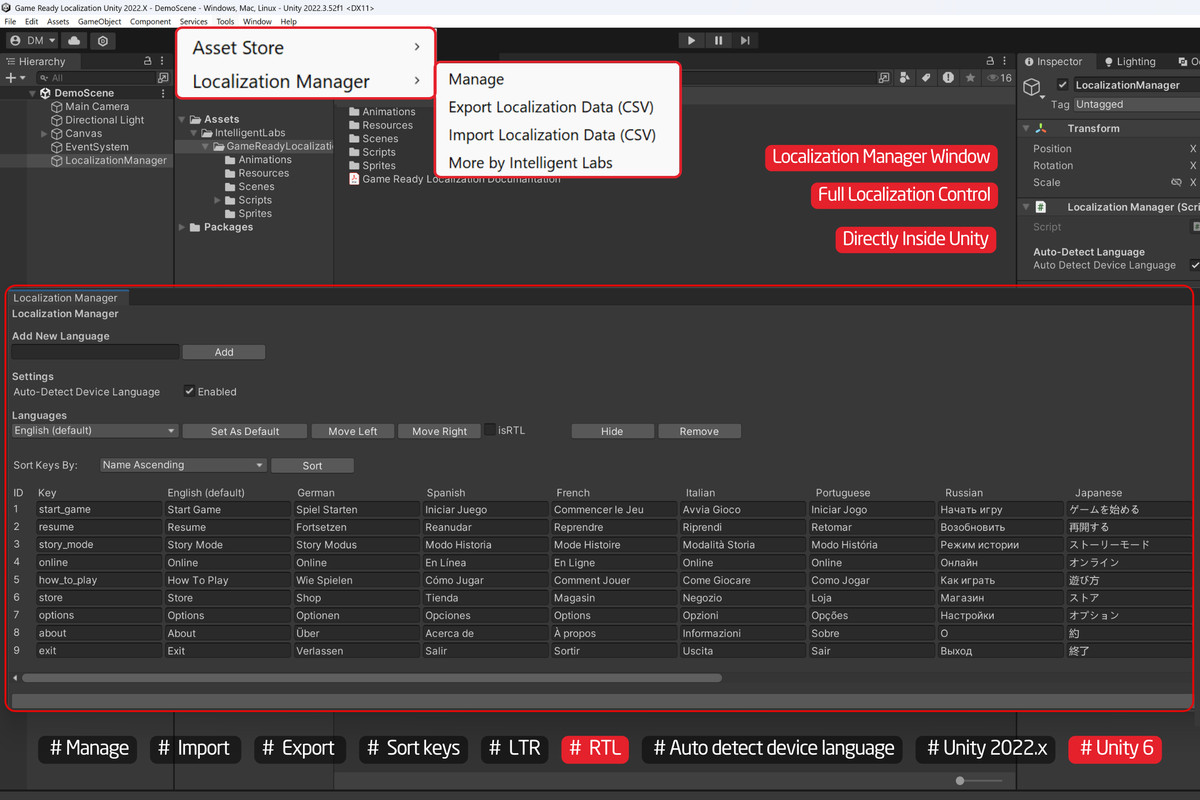Viewport: 1200px width, 800px height.
Task: Click the Scale constrain proportions link icon
Action: click(x=1176, y=183)
